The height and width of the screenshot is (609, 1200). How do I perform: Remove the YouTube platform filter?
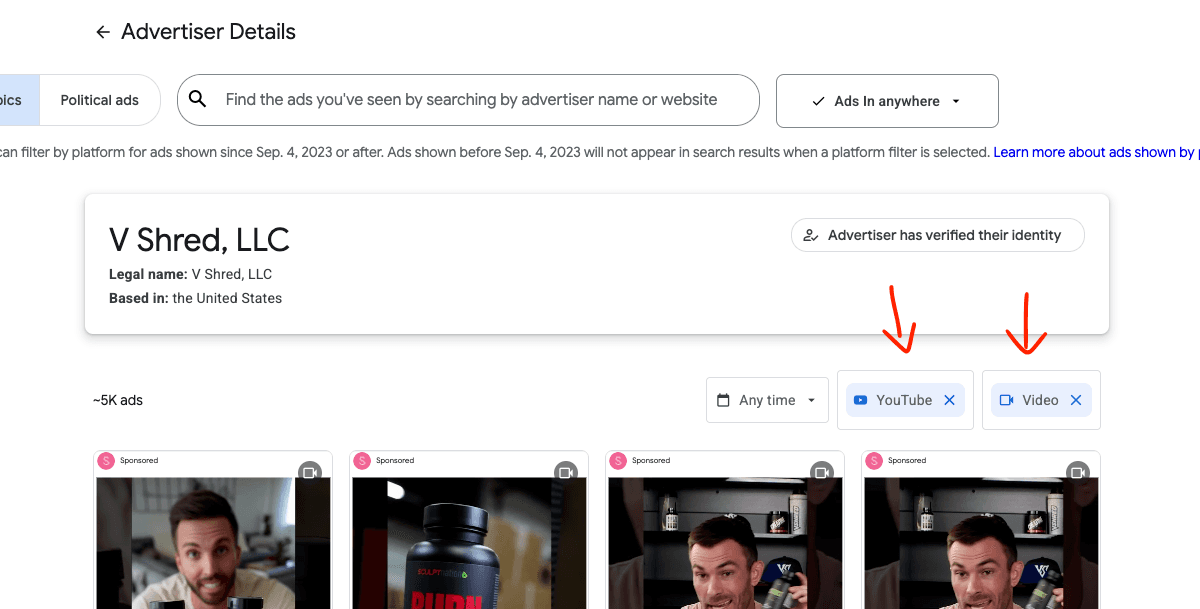949,399
